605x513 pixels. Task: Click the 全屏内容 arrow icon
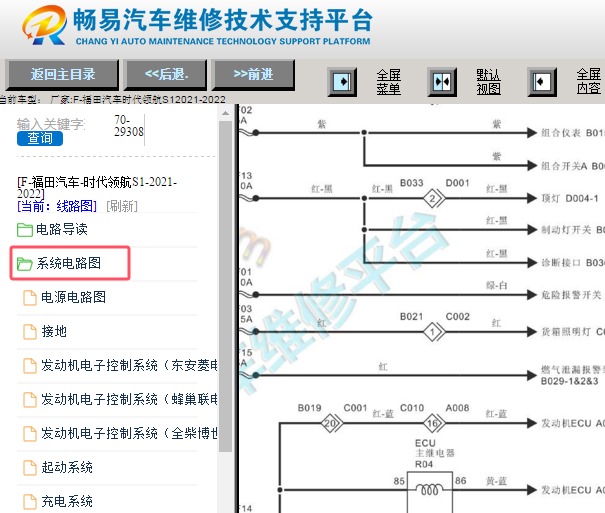(x=542, y=82)
